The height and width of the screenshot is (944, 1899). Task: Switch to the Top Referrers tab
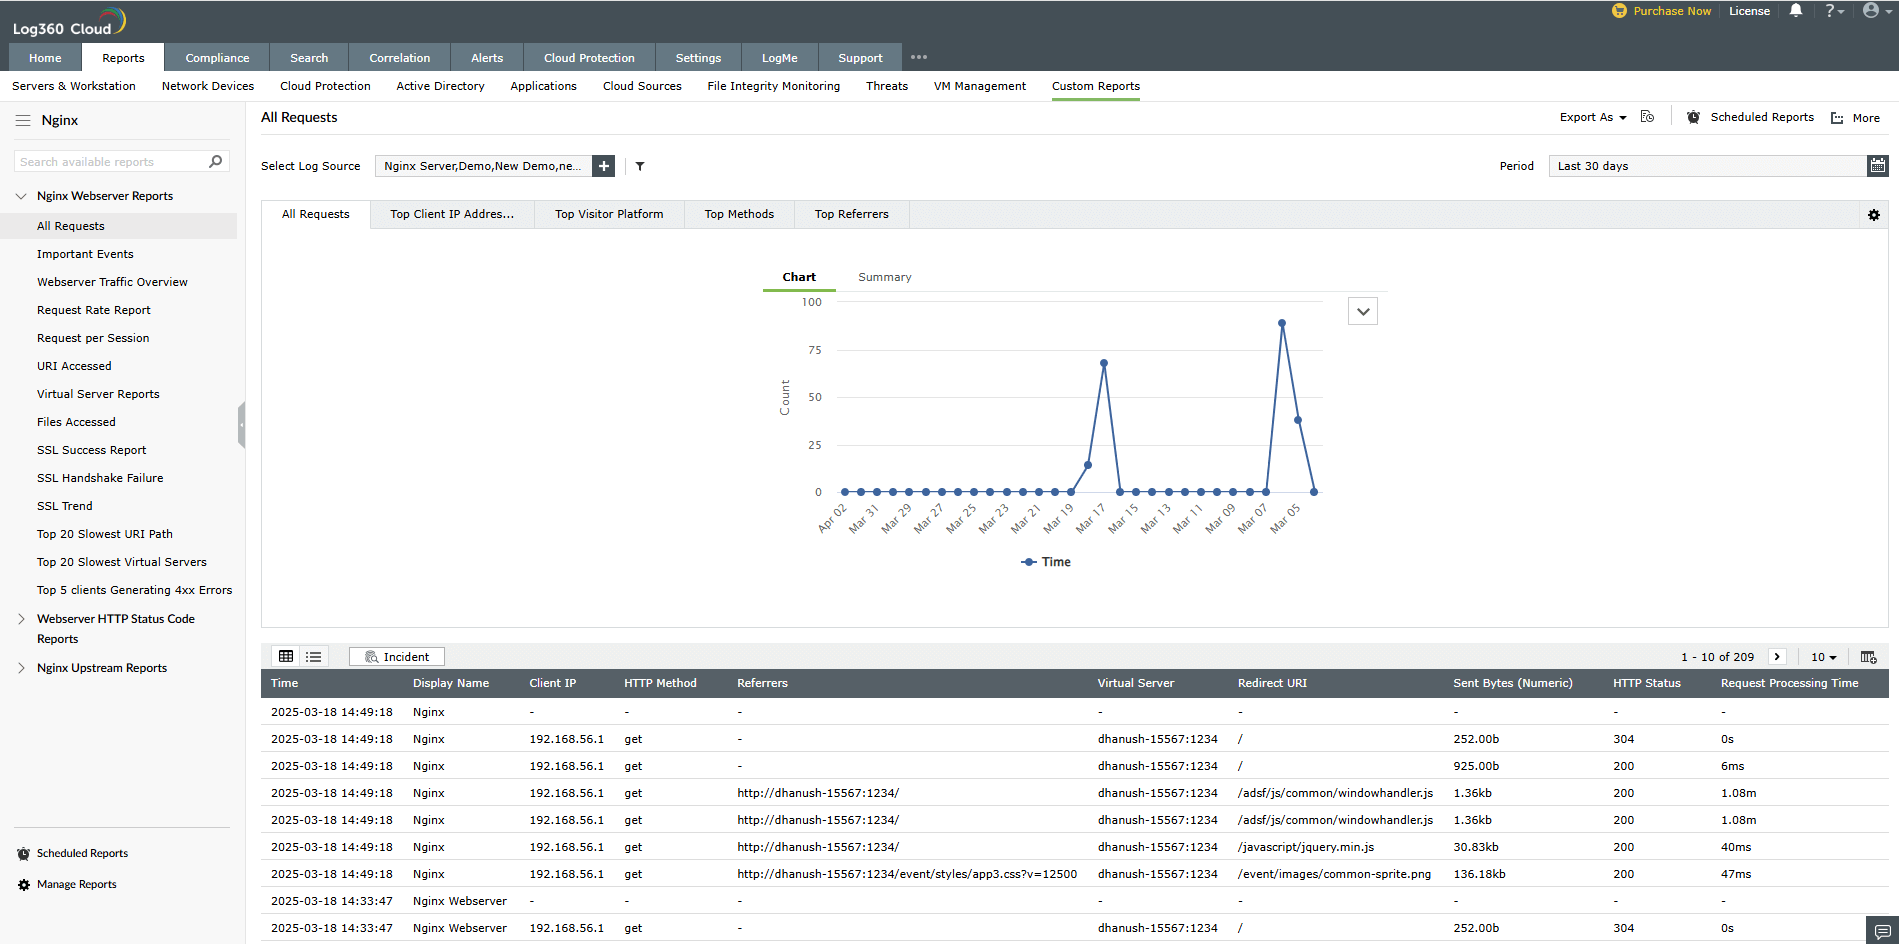coord(851,213)
